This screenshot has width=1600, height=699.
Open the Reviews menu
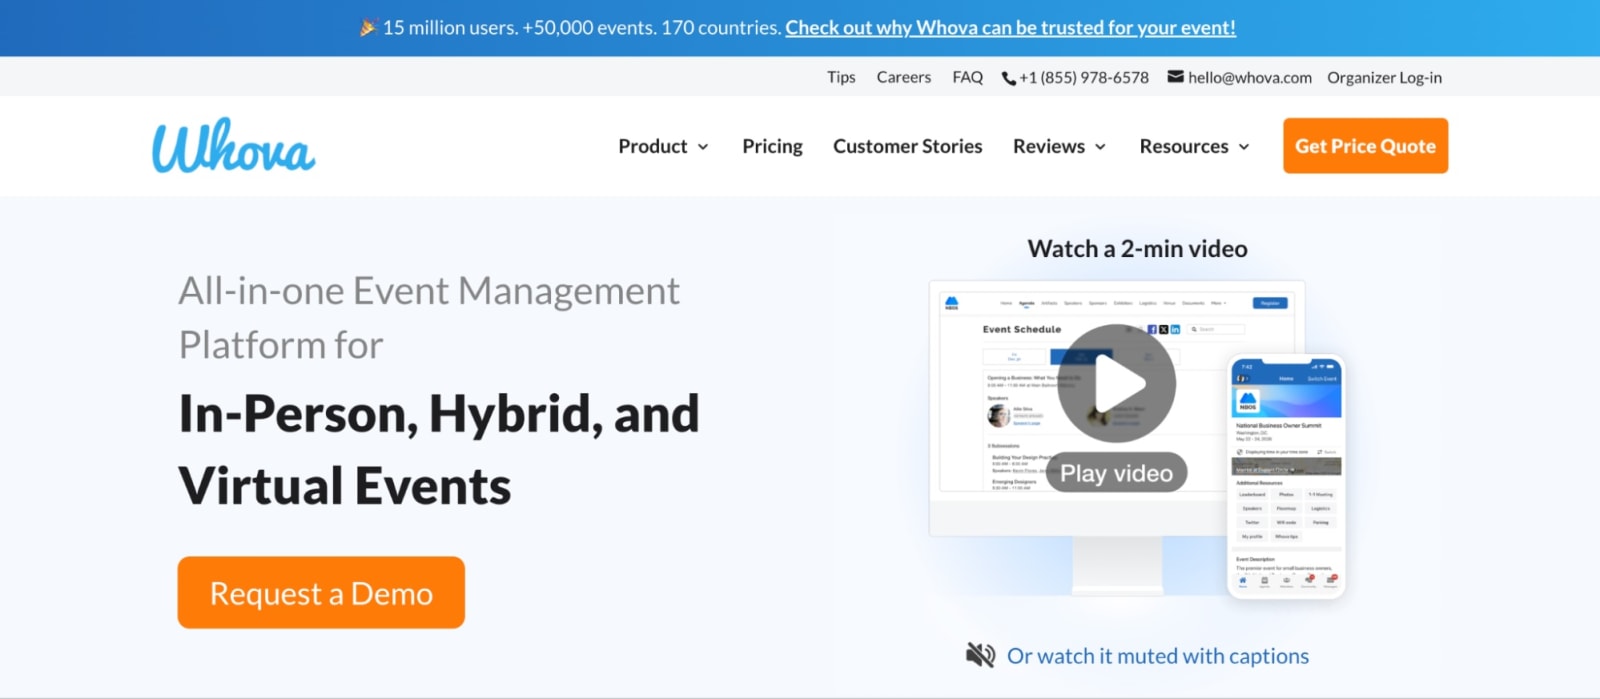click(x=1059, y=146)
